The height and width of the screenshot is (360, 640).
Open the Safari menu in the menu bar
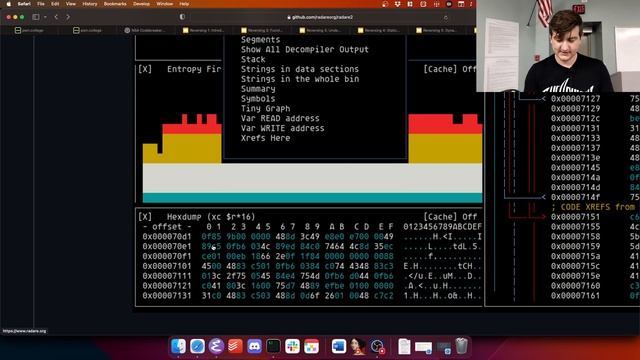point(24,4)
